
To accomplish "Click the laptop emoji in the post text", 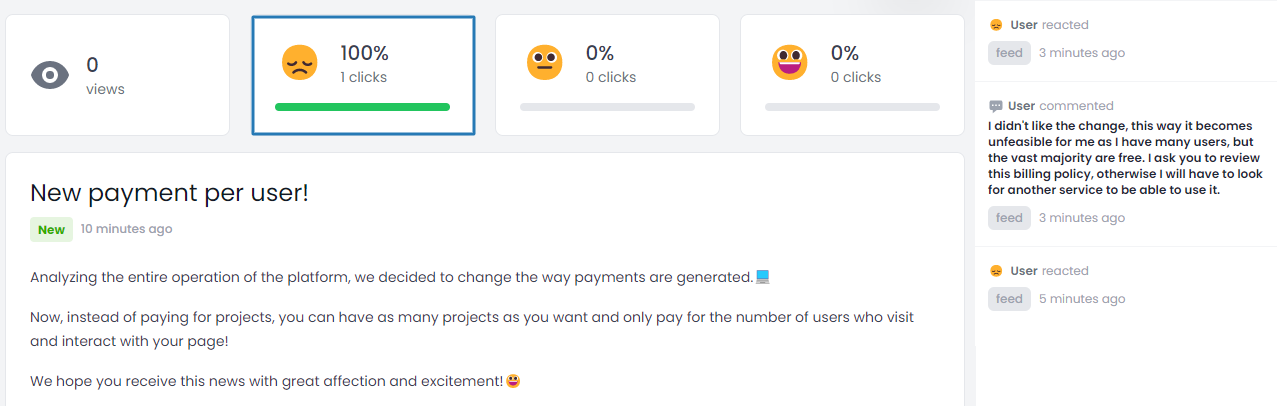I will click(763, 276).
